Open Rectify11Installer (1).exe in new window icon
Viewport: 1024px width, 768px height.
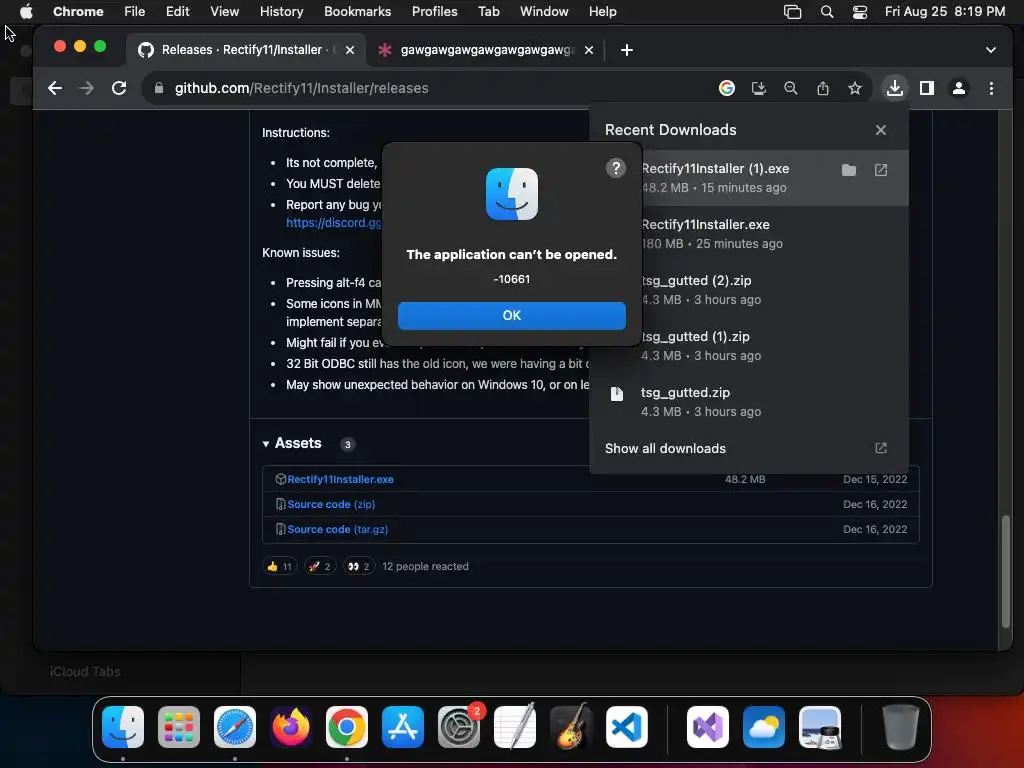pos(880,170)
